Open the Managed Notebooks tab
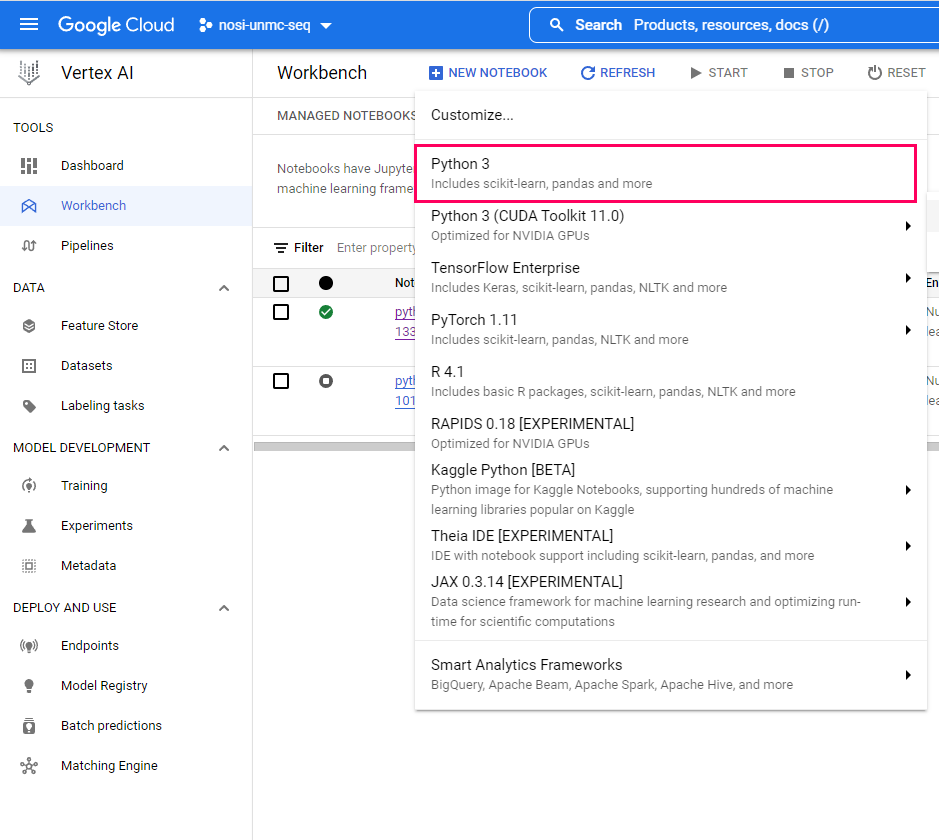 pos(346,116)
